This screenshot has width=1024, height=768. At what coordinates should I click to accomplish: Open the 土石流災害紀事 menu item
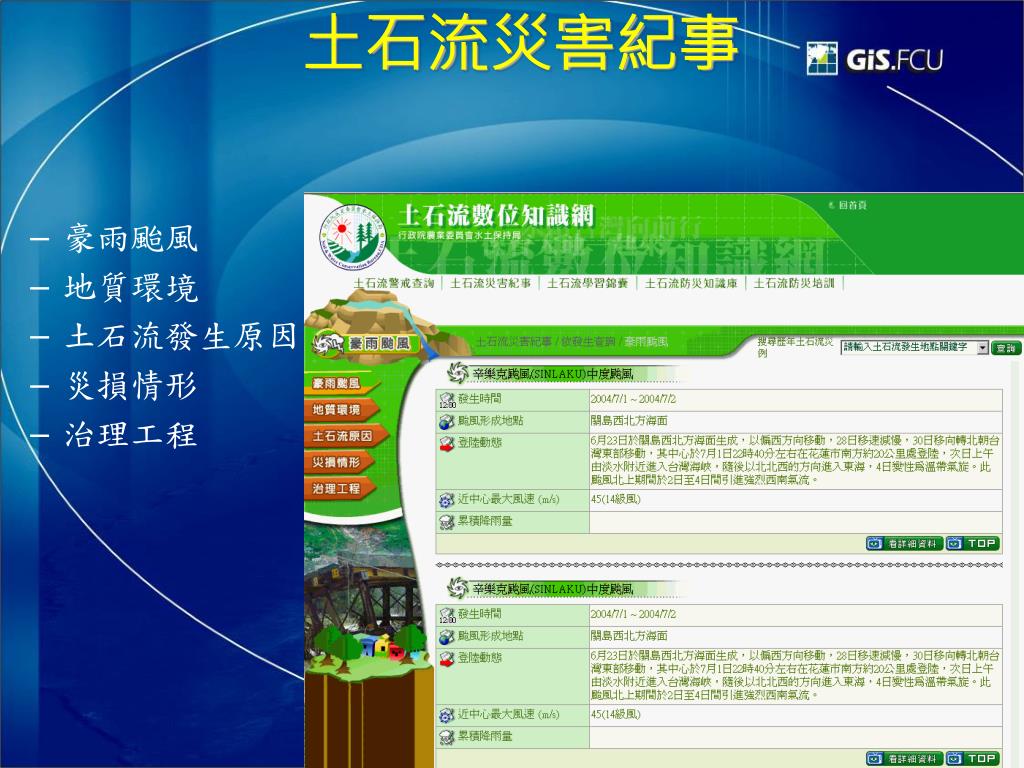click(490, 283)
